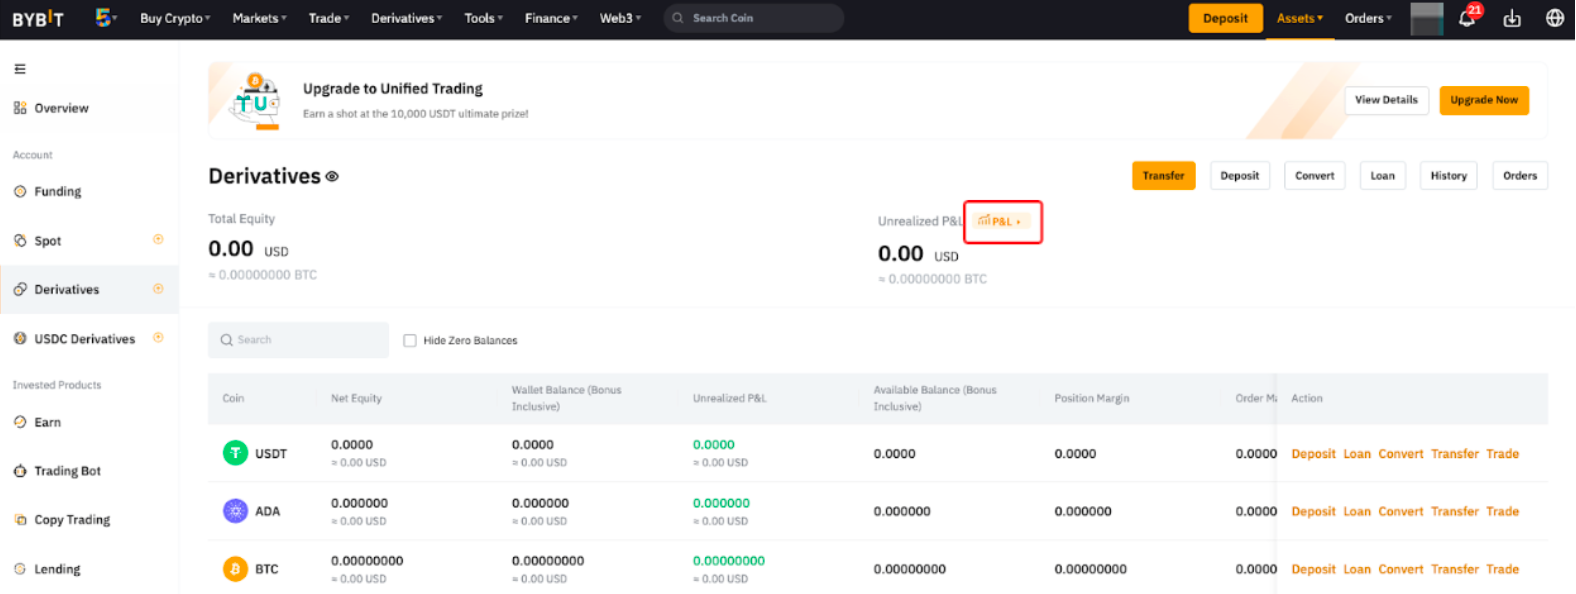This screenshot has width=1576, height=594.
Task: Click the orange icon beside Spot
Action: (x=158, y=239)
